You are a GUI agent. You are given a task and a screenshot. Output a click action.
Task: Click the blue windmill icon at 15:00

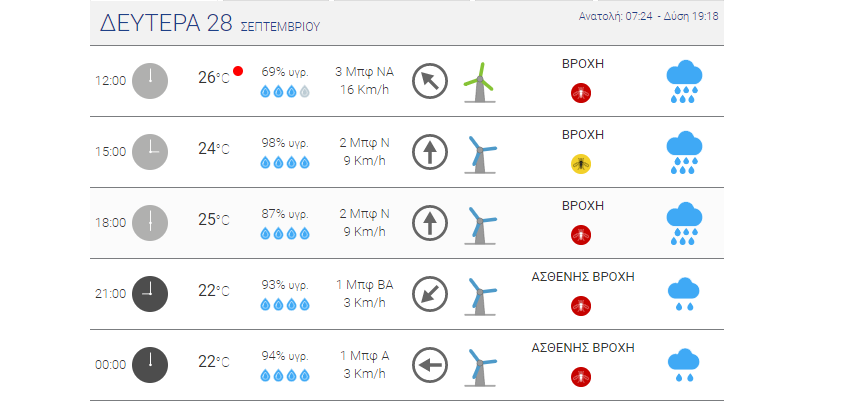pyautogui.click(x=481, y=154)
